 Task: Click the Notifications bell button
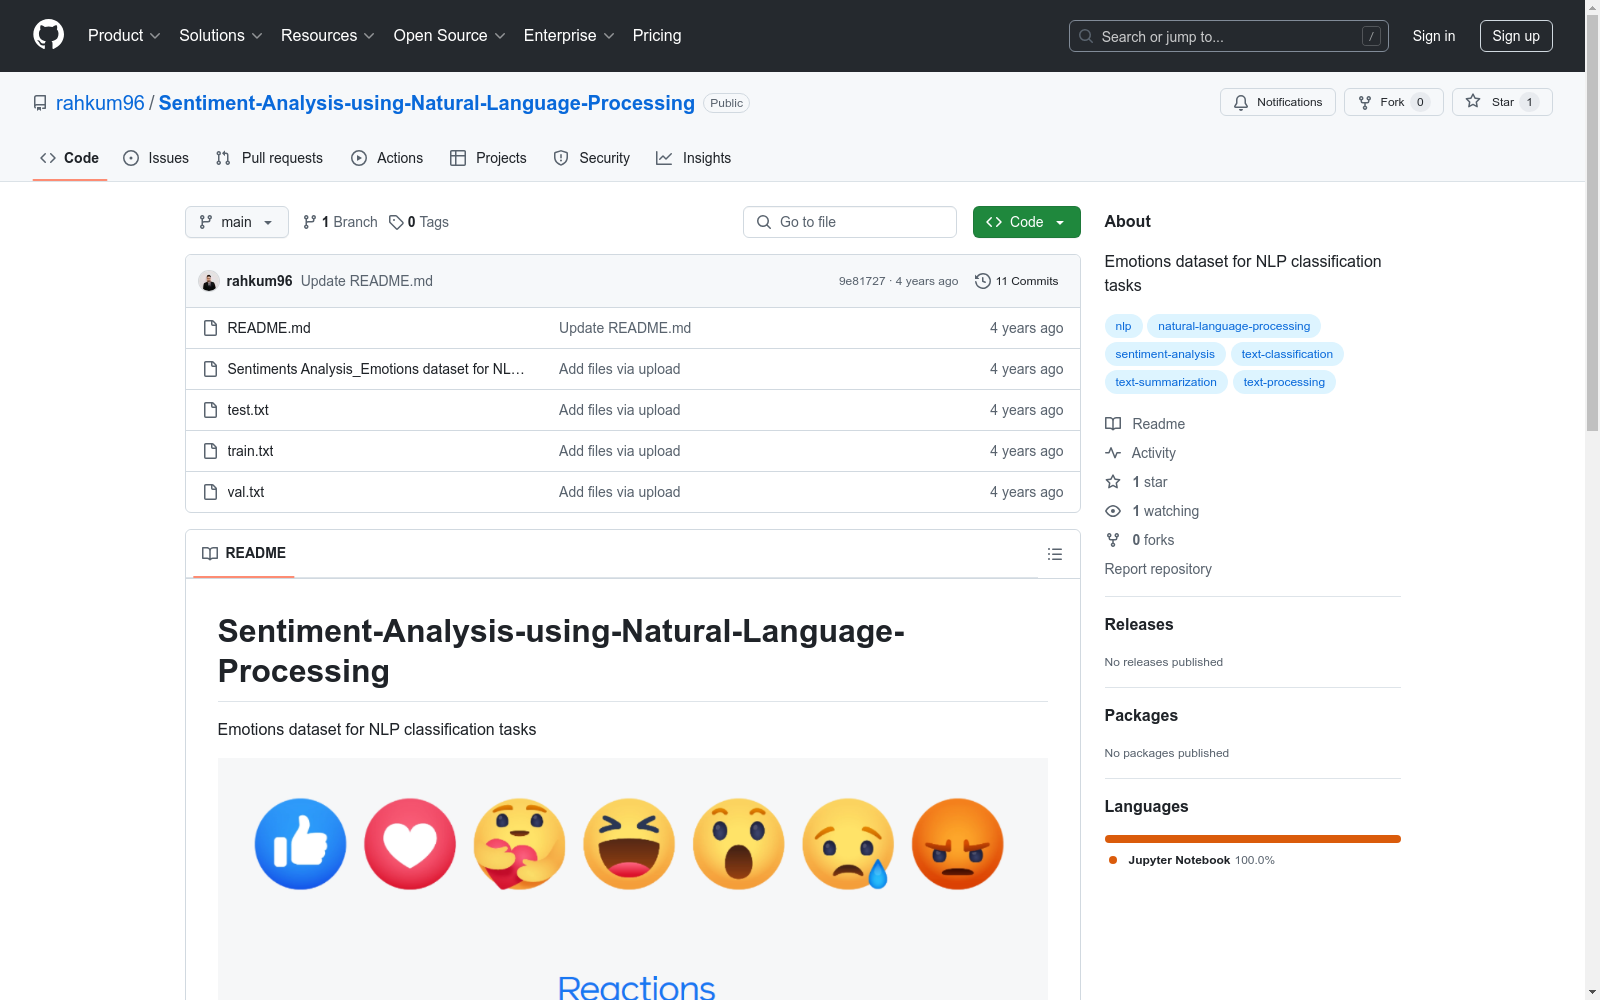(x=1277, y=102)
